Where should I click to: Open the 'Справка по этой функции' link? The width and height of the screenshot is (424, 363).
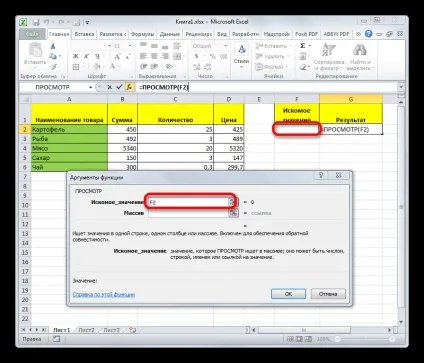(x=104, y=294)
